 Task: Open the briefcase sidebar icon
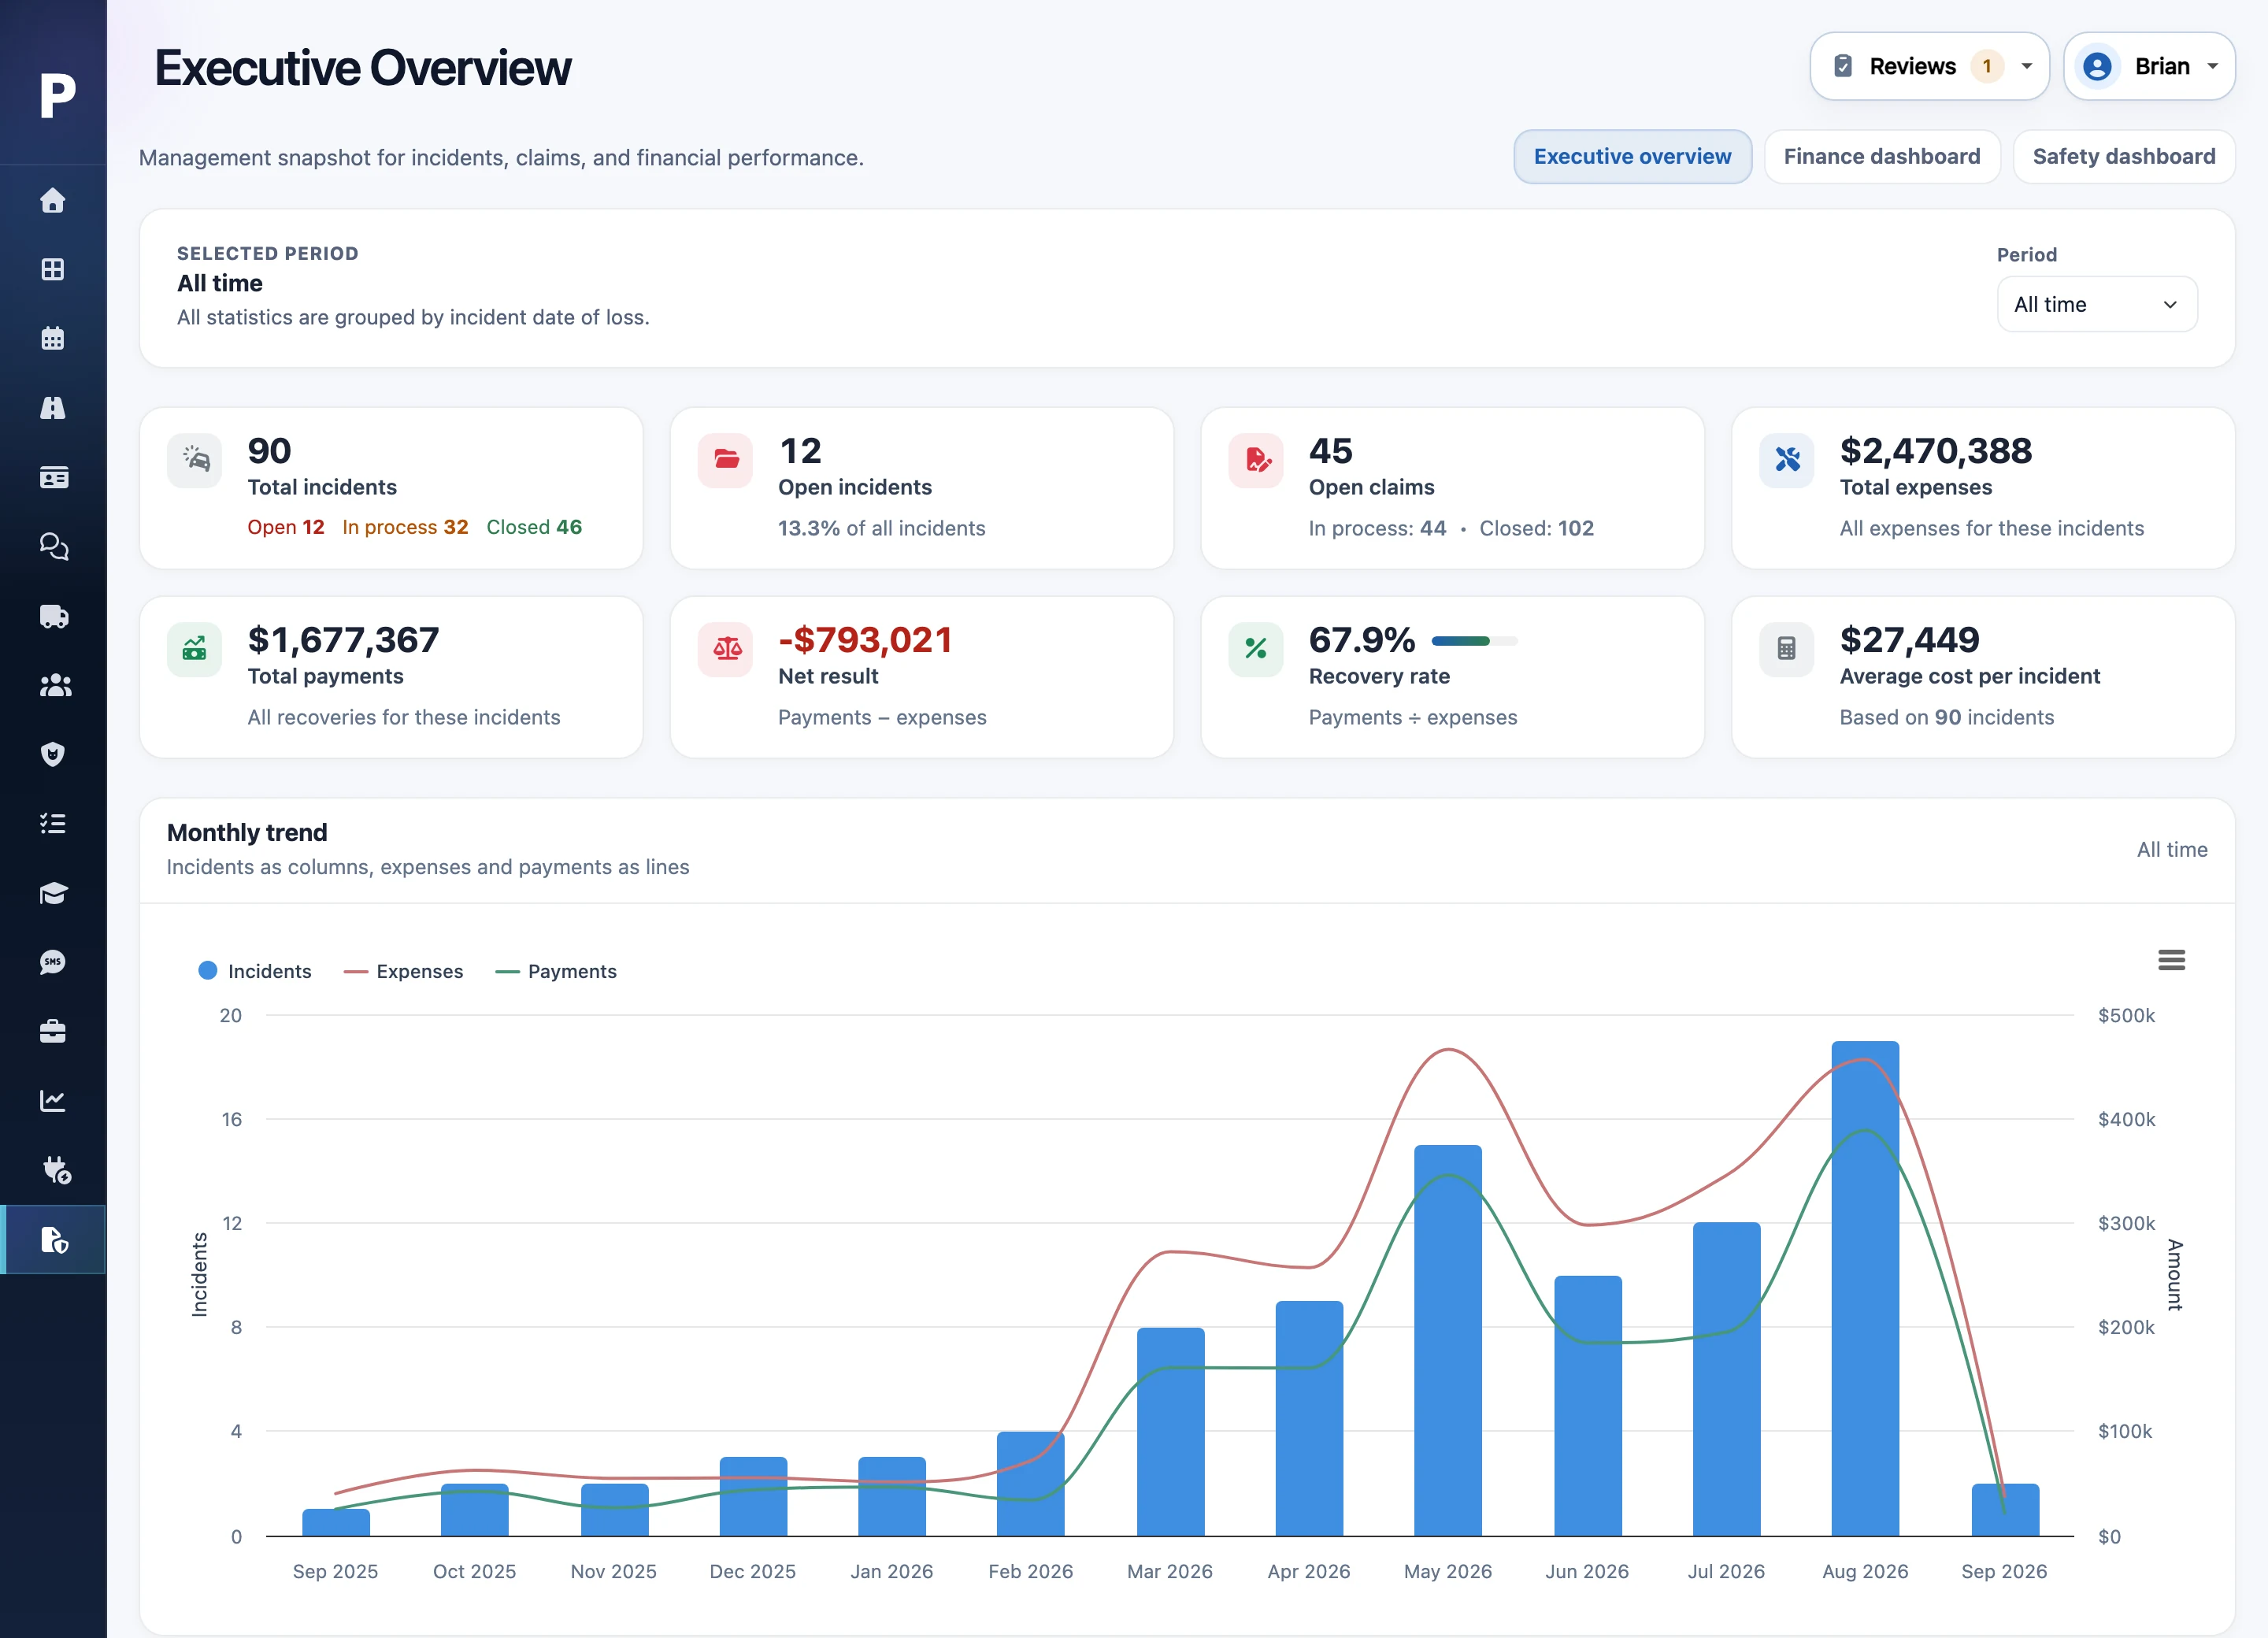click(x=53, y=1031)
